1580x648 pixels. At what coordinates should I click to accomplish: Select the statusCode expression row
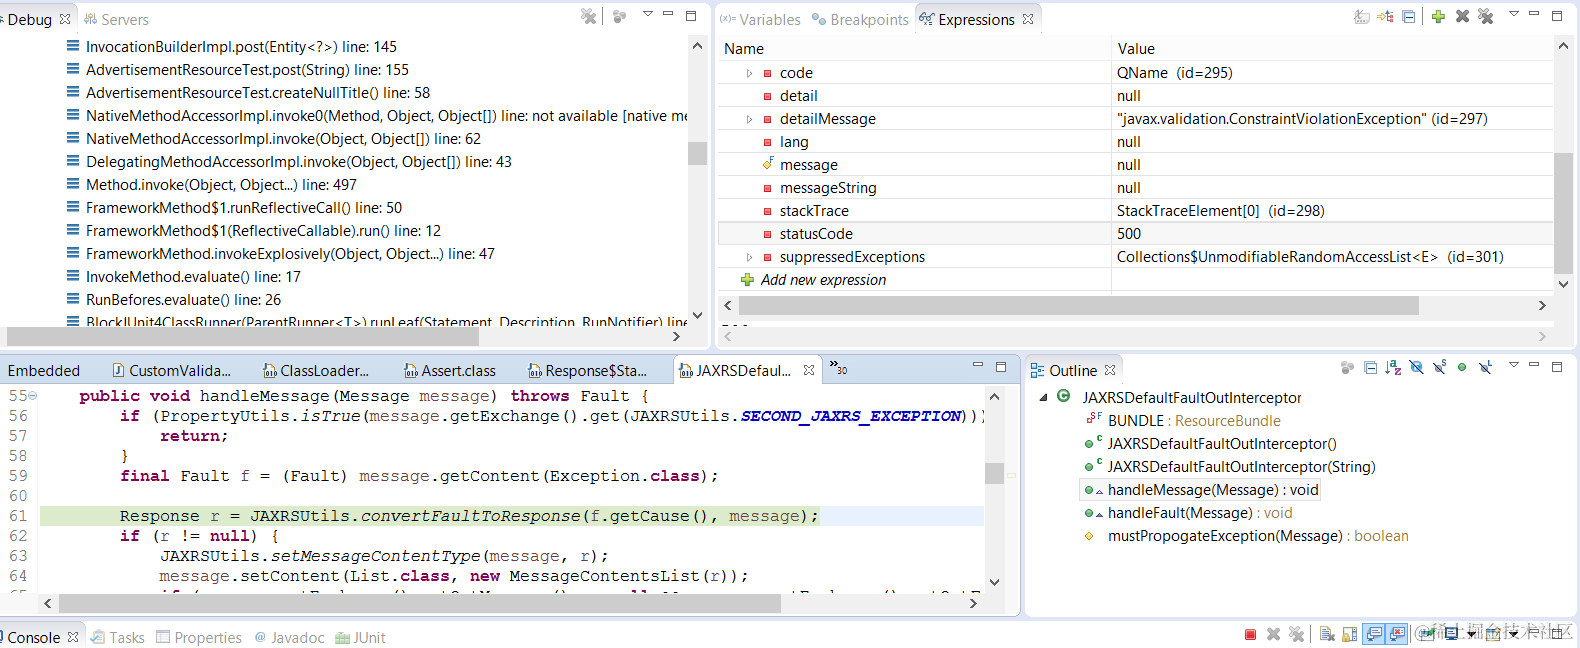point(1135,234)
